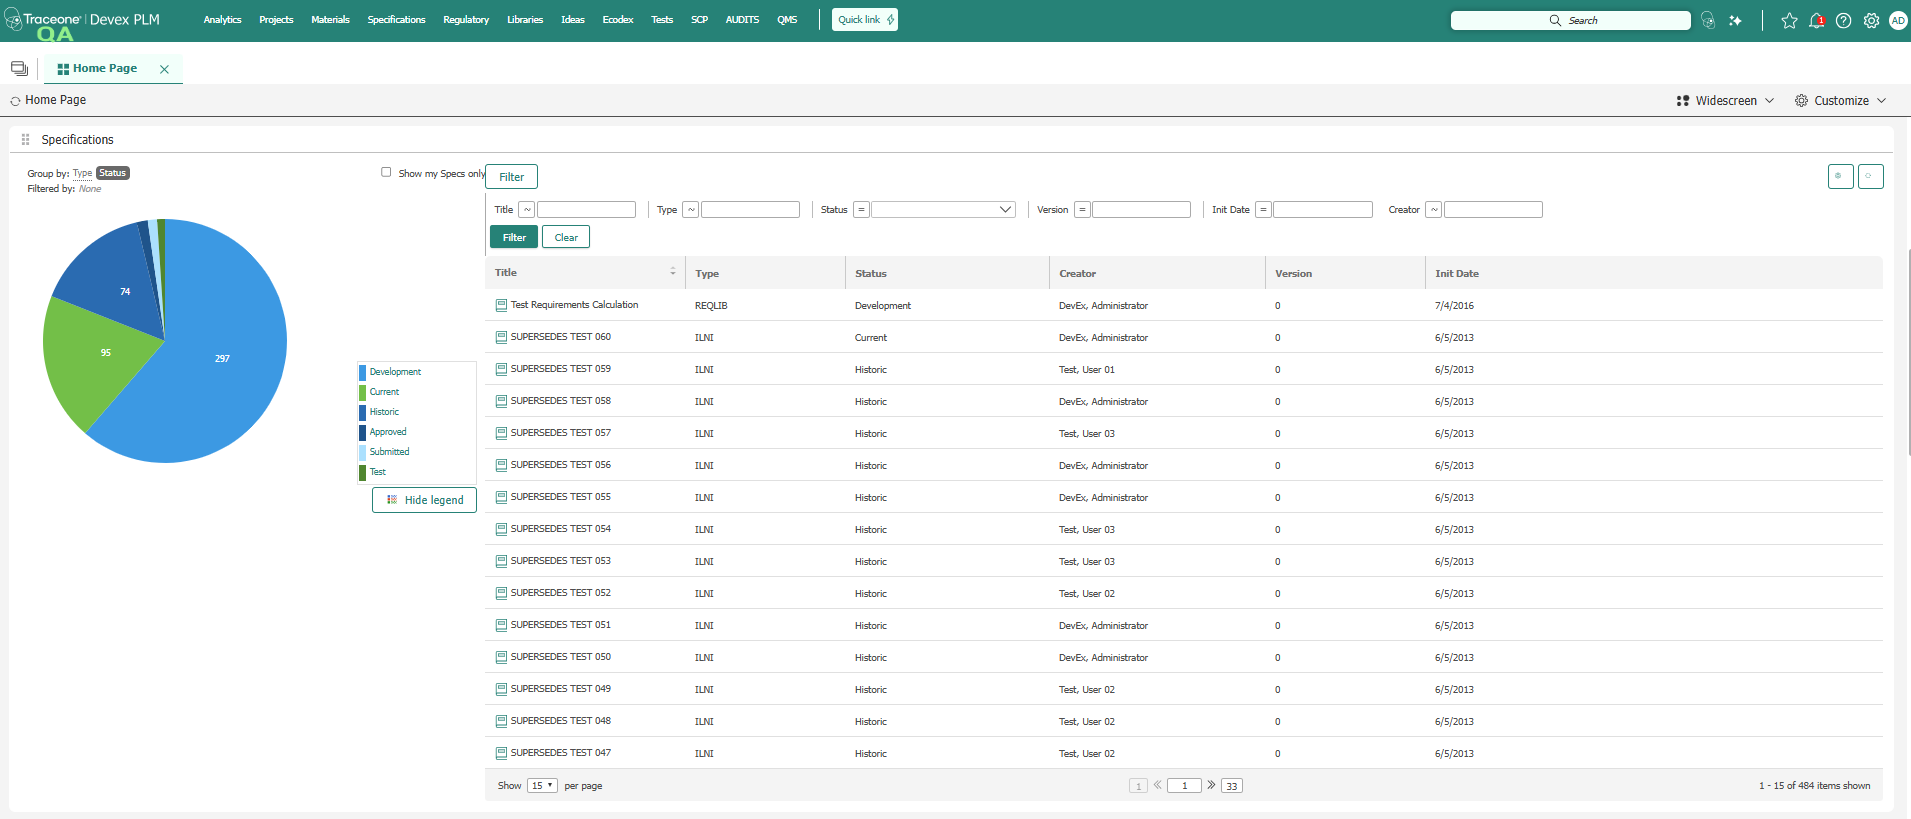Click the AD user avatar
Image resolution: width=1911 pixels, height=819 pixels.
tap(1897, 20)
